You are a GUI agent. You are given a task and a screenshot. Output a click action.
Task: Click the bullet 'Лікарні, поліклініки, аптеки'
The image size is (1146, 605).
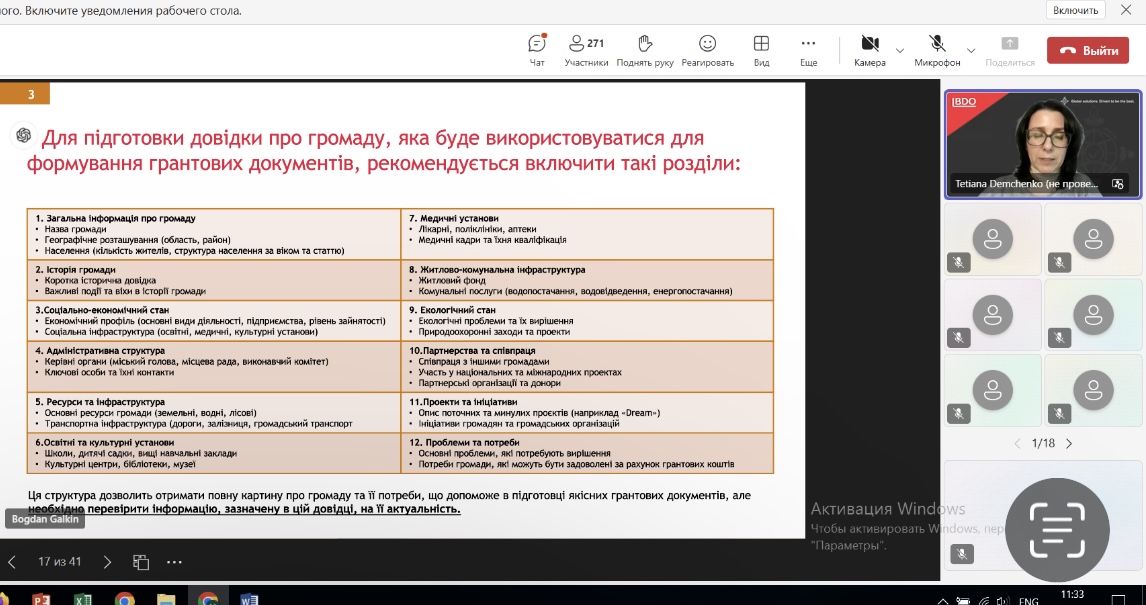tap(477, 229)
